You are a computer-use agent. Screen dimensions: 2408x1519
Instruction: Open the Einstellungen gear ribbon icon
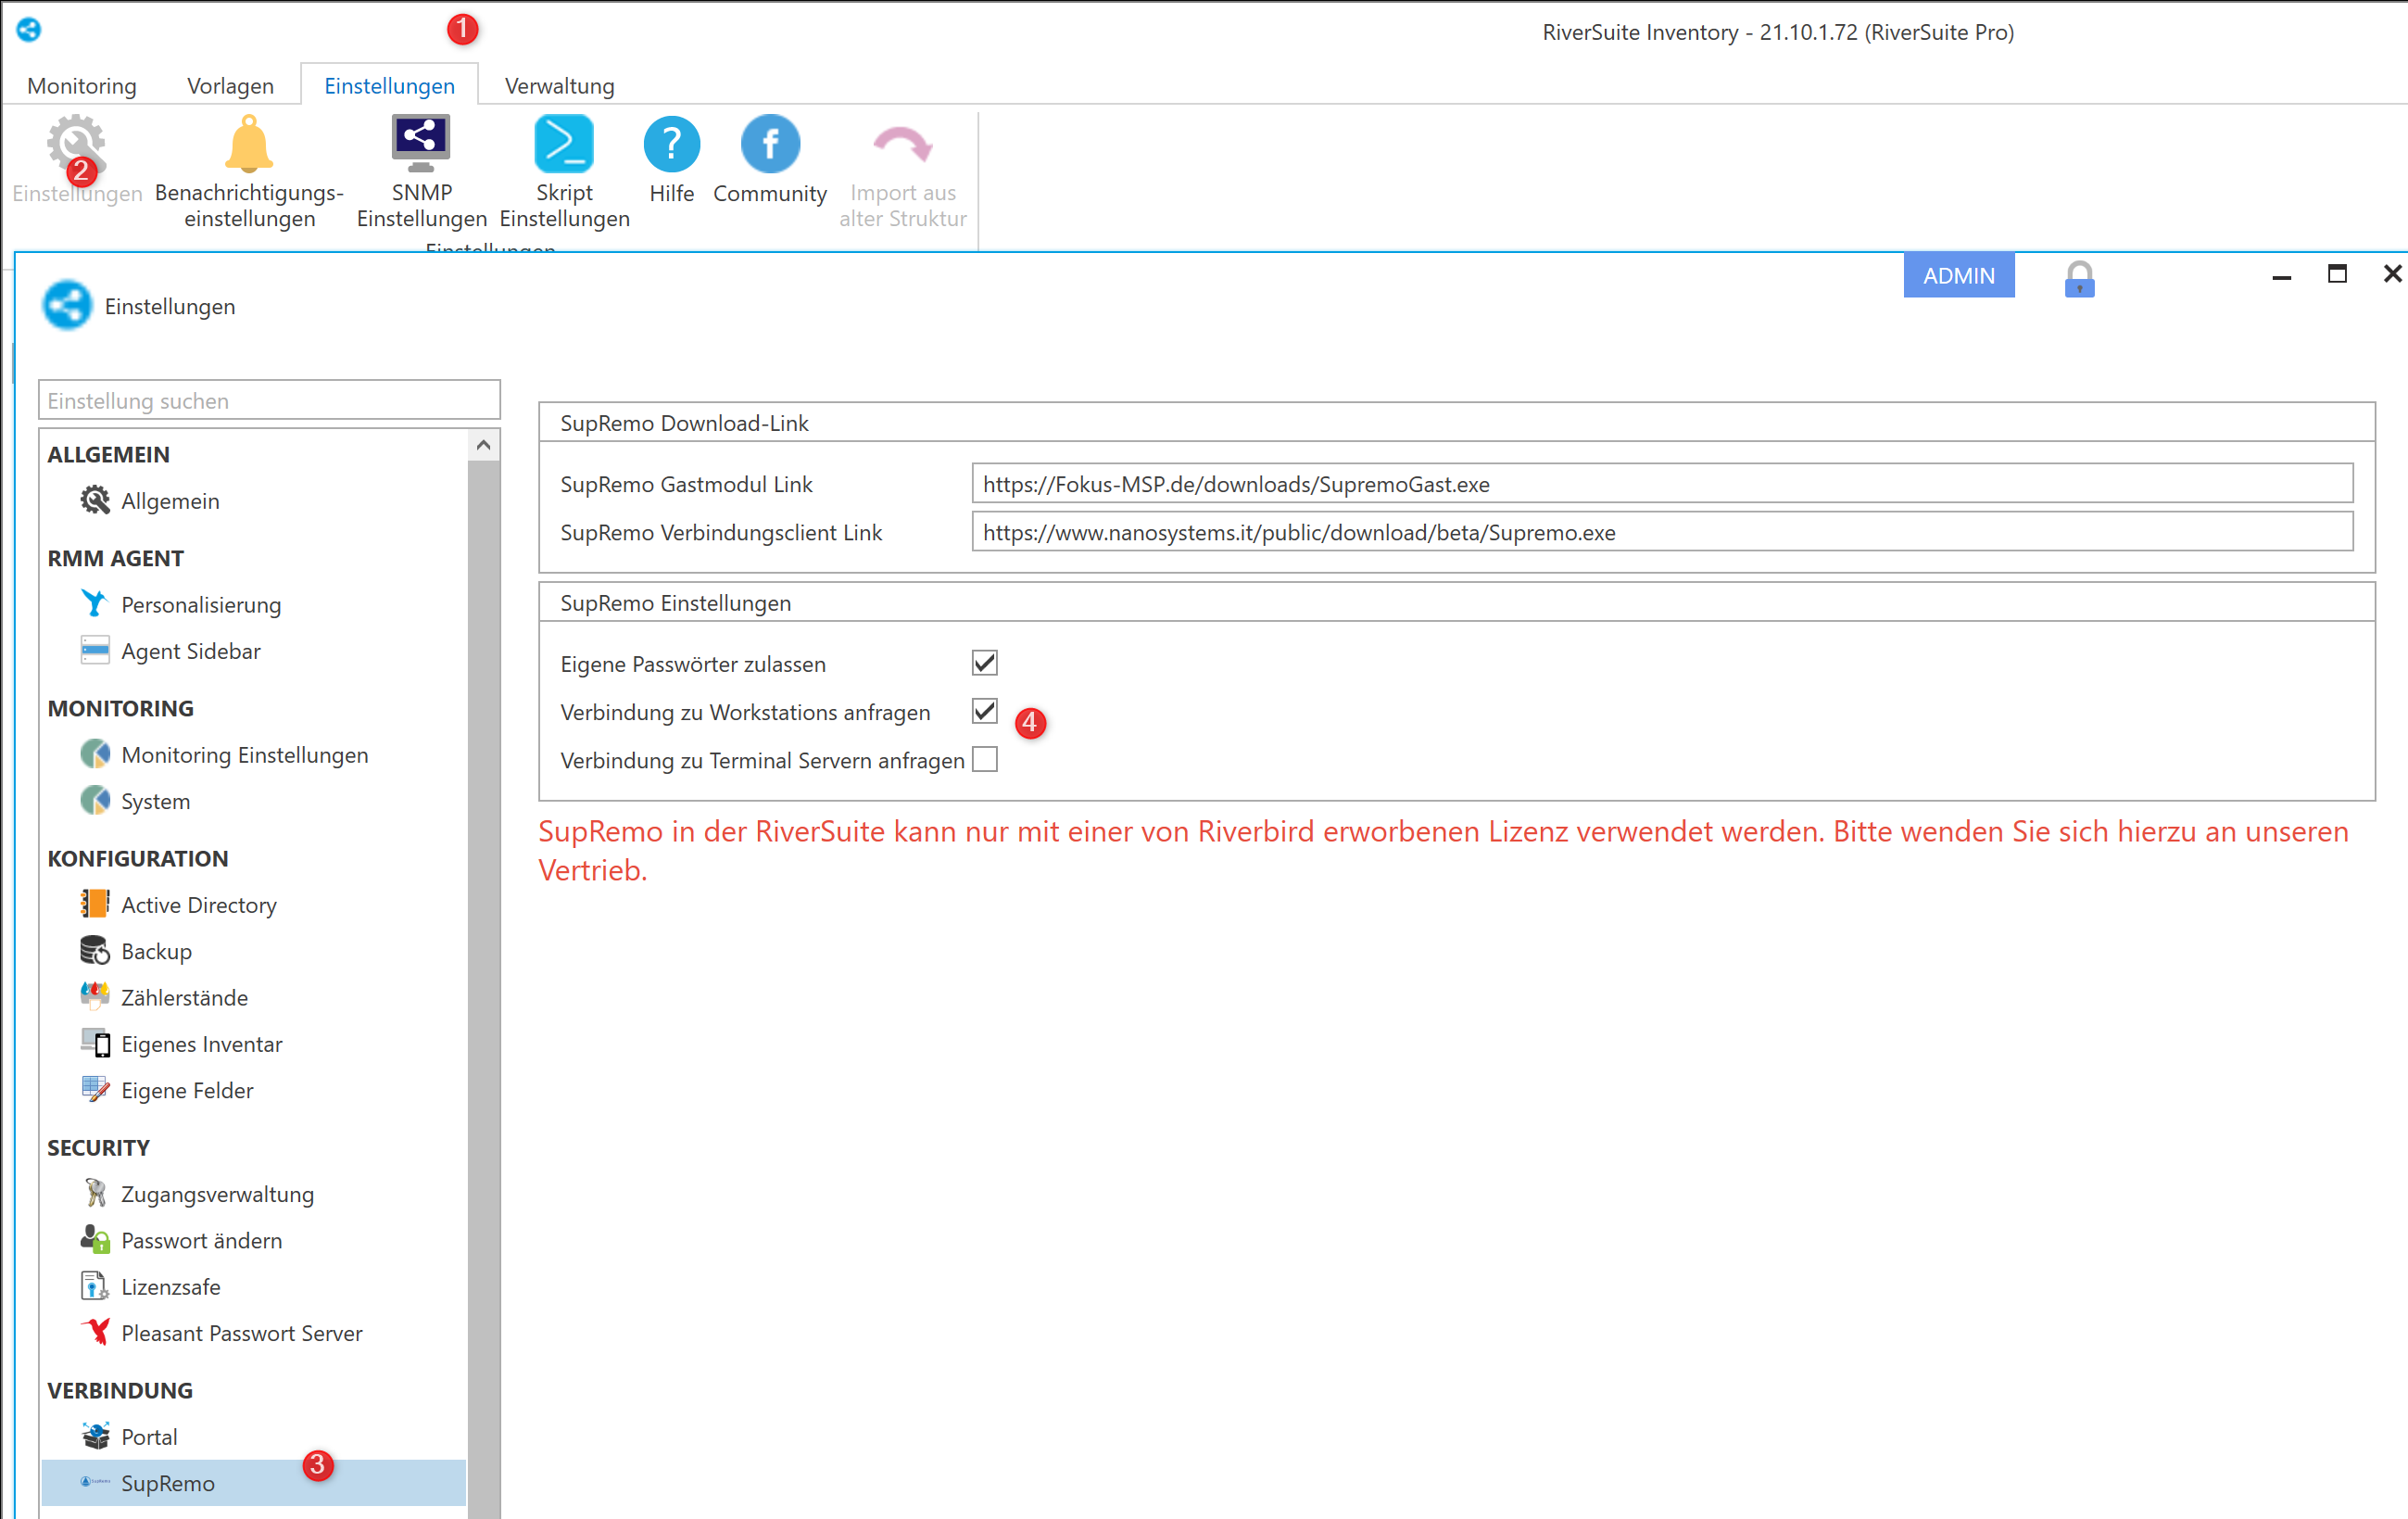click(76, 145)
